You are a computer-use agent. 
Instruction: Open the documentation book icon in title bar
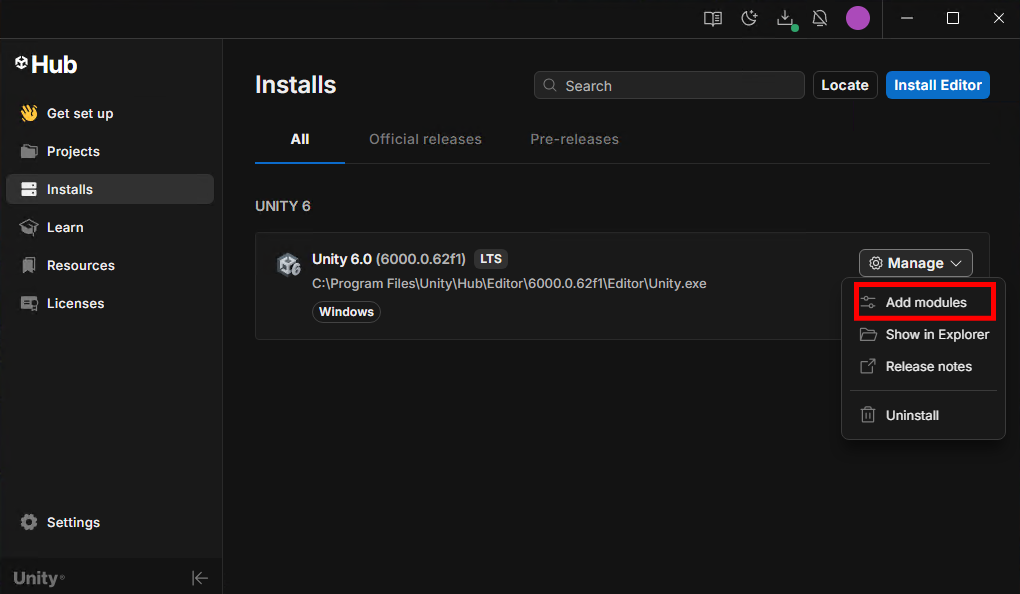tap(713, 18)
